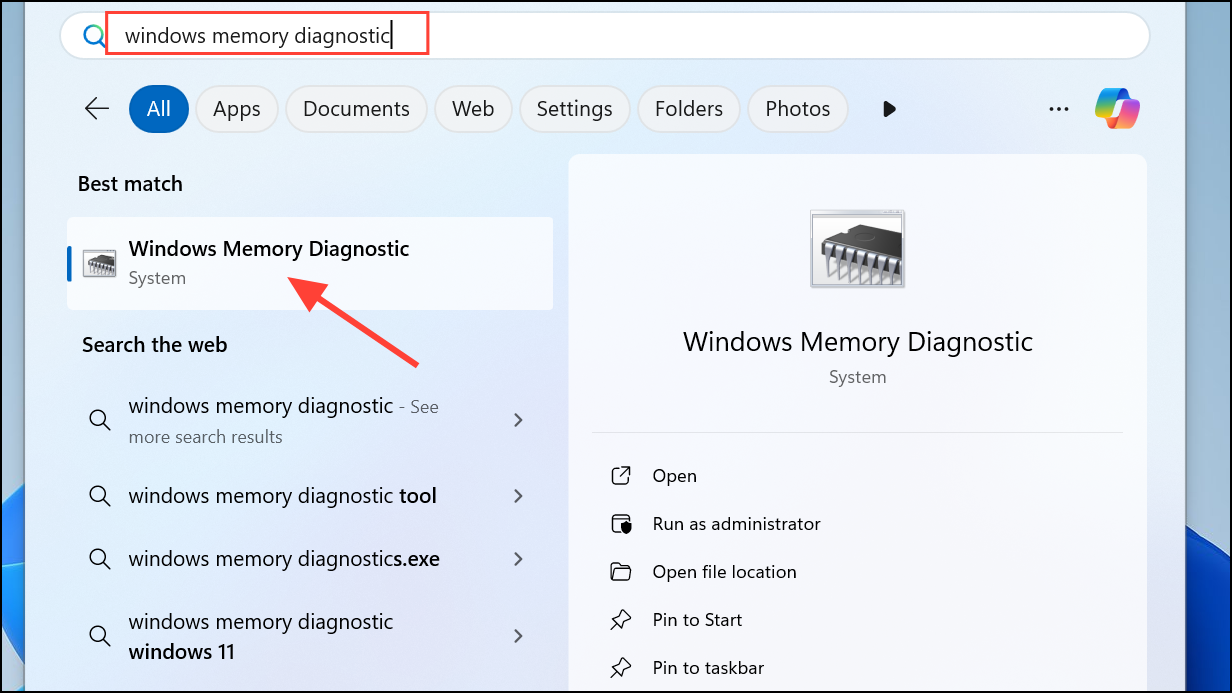
Task: Click the Pin to Start pin icon
Action: pyautogui.click(x=621, y=620)
